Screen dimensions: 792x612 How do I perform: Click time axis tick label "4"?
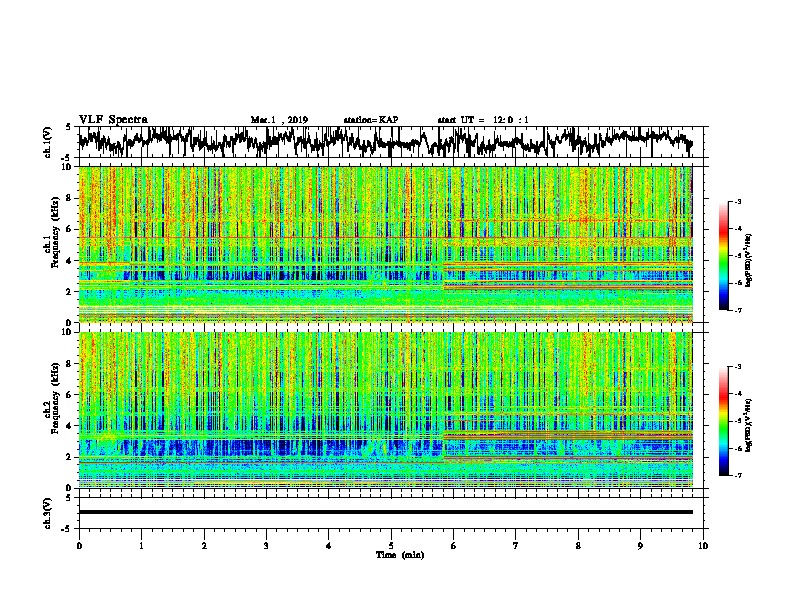329,546
